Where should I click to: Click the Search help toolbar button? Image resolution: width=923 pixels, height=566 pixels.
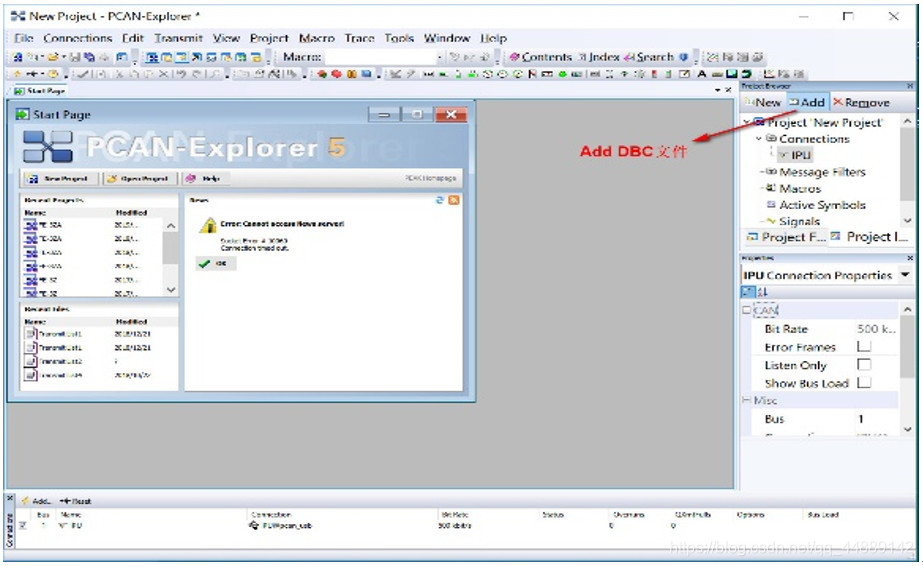tap(649, 57)
